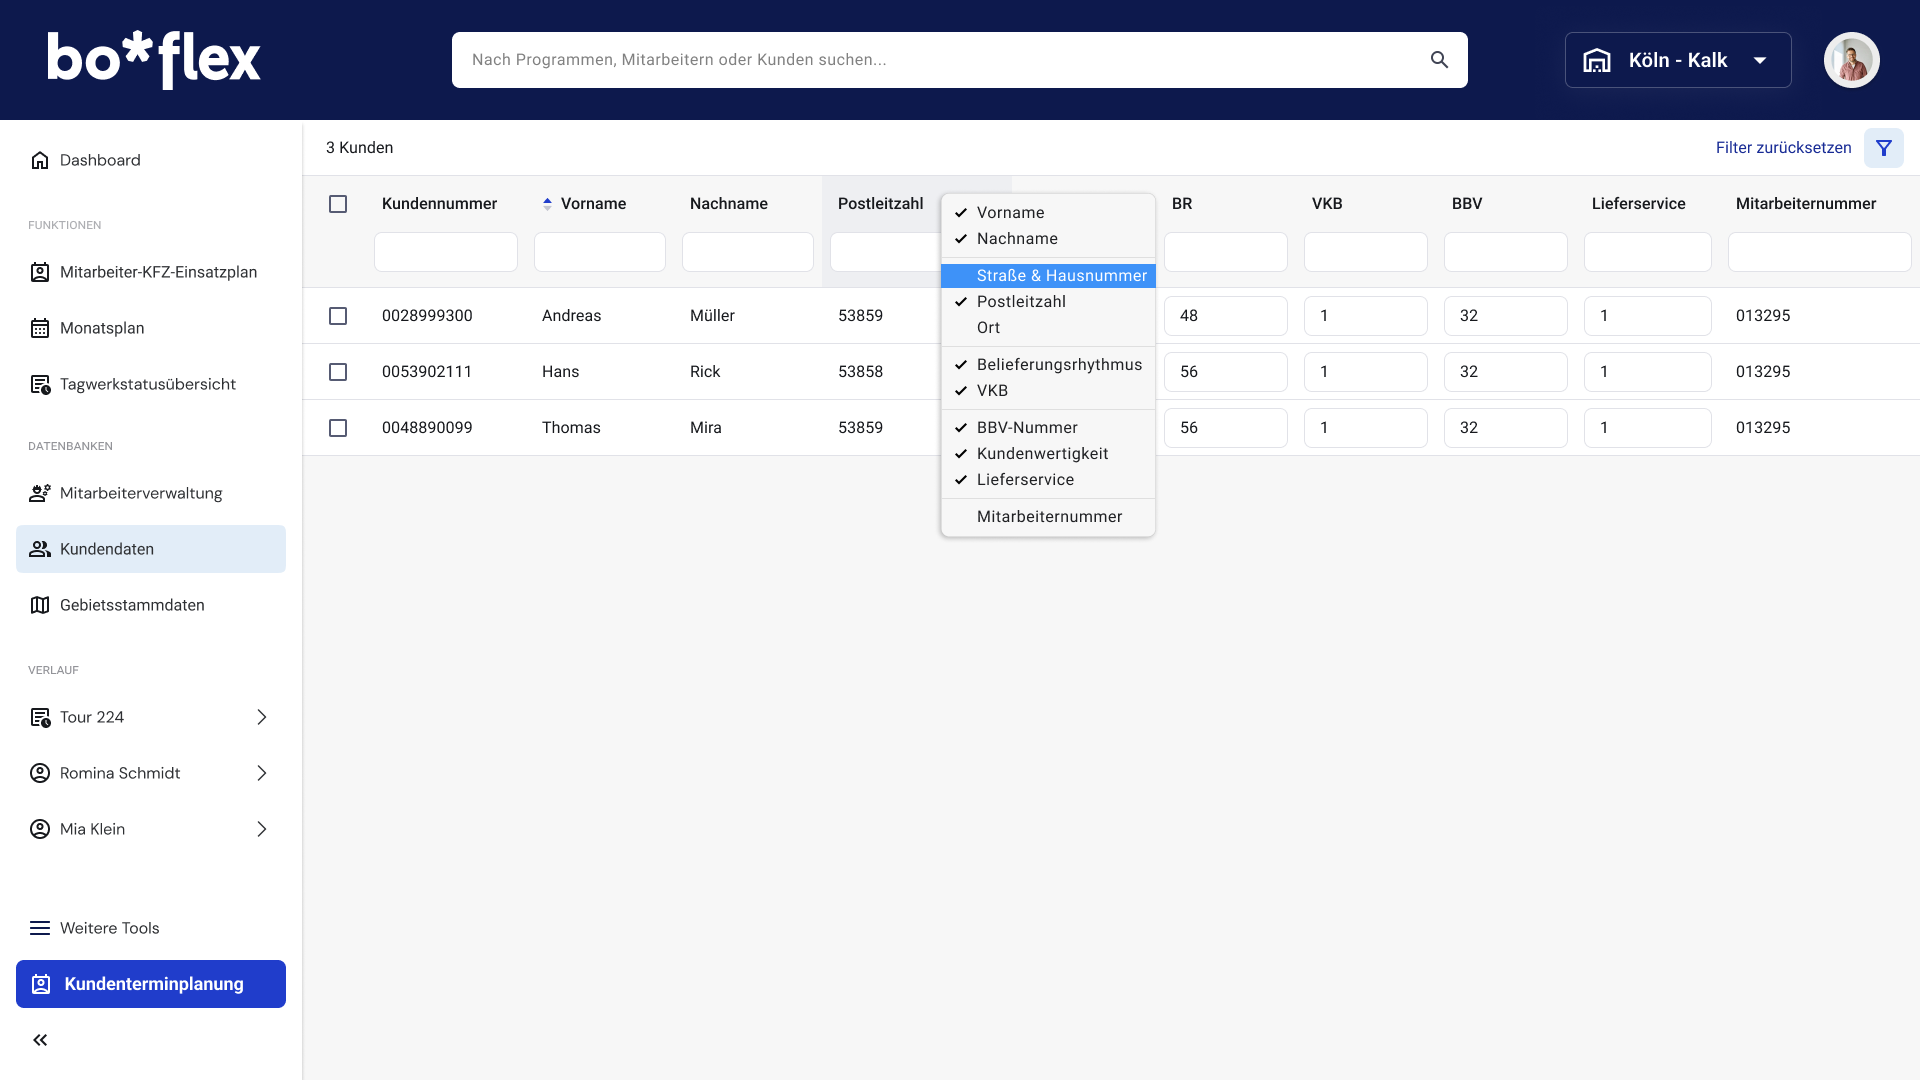
Task: Click the Kundennummer filter input field
Action: 445,252
